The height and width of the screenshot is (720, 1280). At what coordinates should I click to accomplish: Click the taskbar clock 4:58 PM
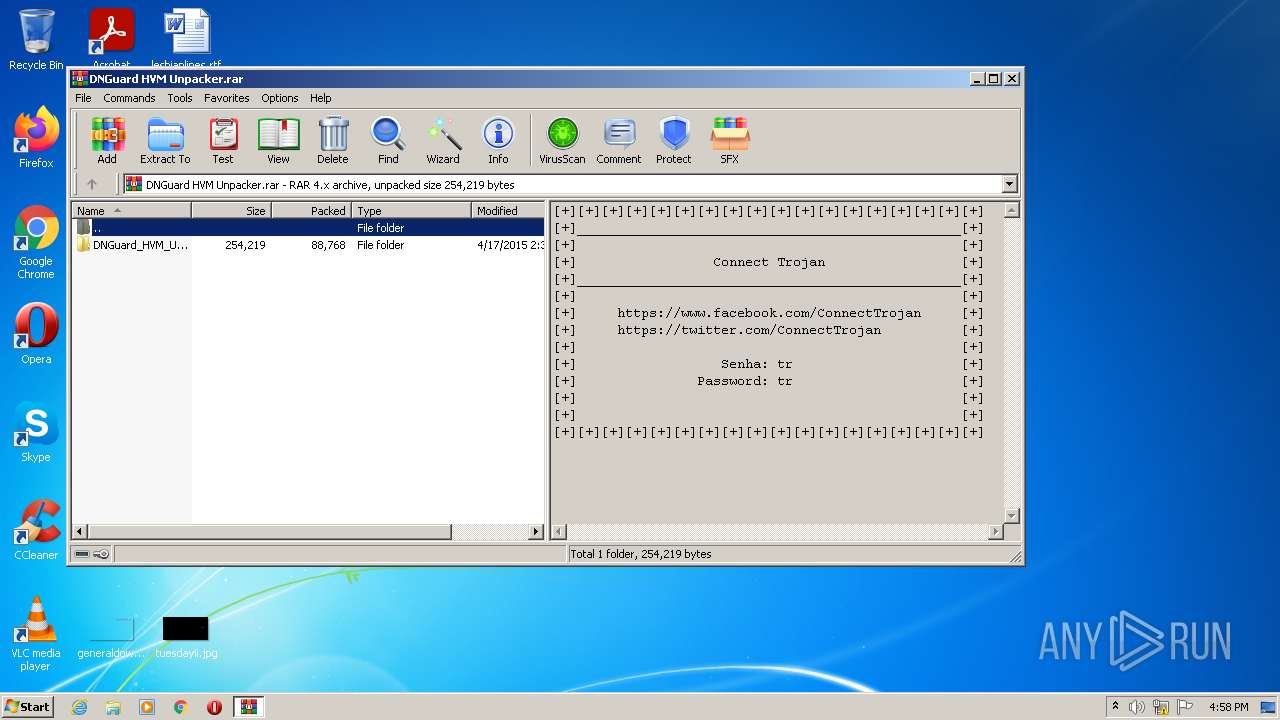1228,707
